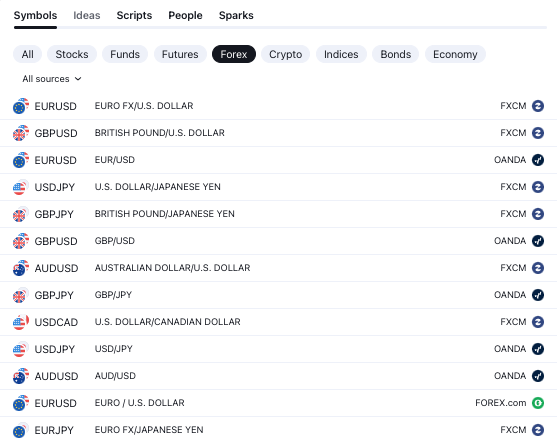This screenshot has height=441, width=557.
Task: Click the US/Canada flag icon in the USDCAD row
Action: click(21, 322)
